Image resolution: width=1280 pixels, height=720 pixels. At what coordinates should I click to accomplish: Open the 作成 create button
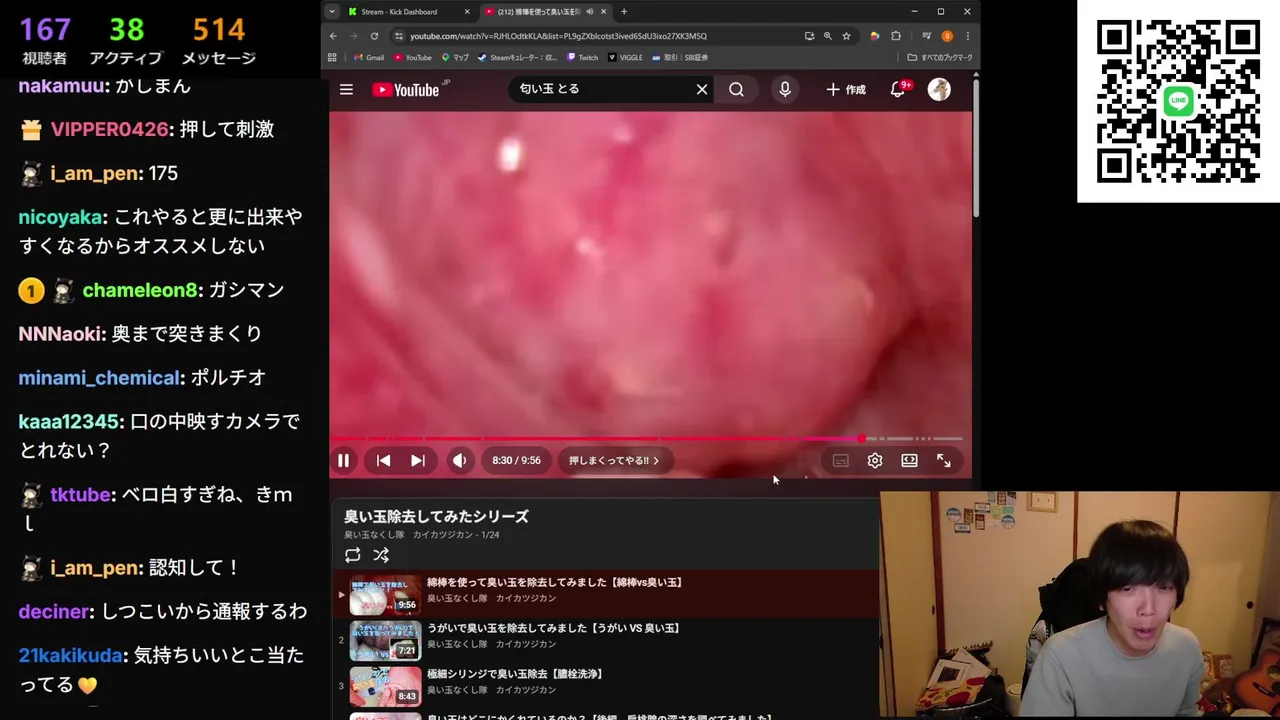pyautogui.click(x=846, y=89)
